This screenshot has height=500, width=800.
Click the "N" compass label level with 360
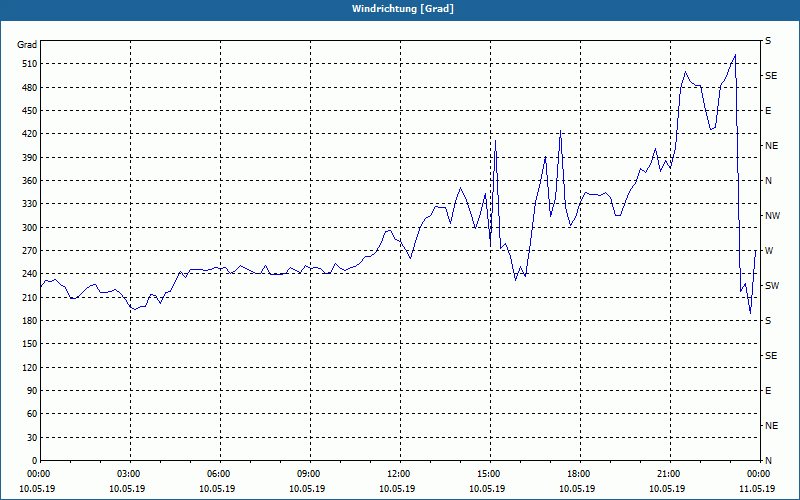pyautogui.click(x=769, y=181)
